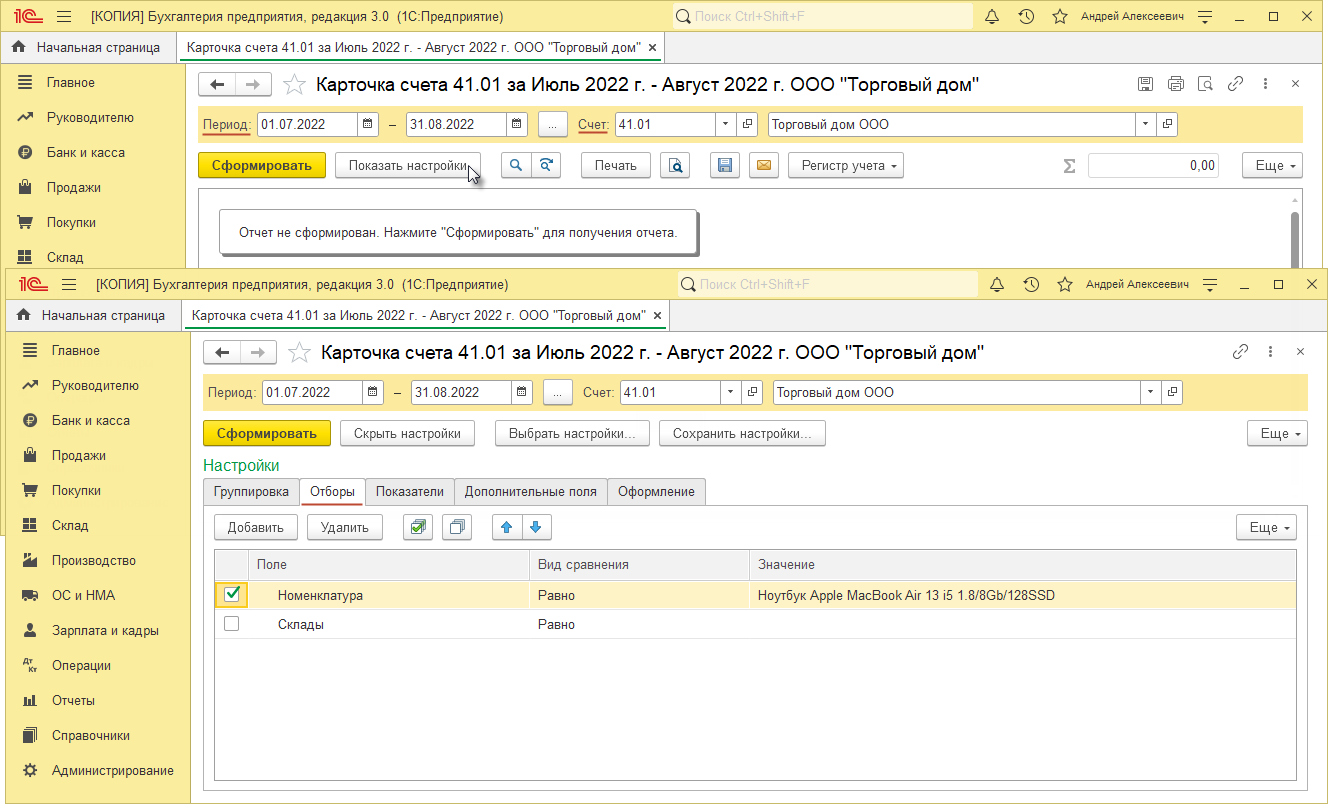1329x806 pixels.
Task: Click the email report envelope icon
Action: point(764,166)
